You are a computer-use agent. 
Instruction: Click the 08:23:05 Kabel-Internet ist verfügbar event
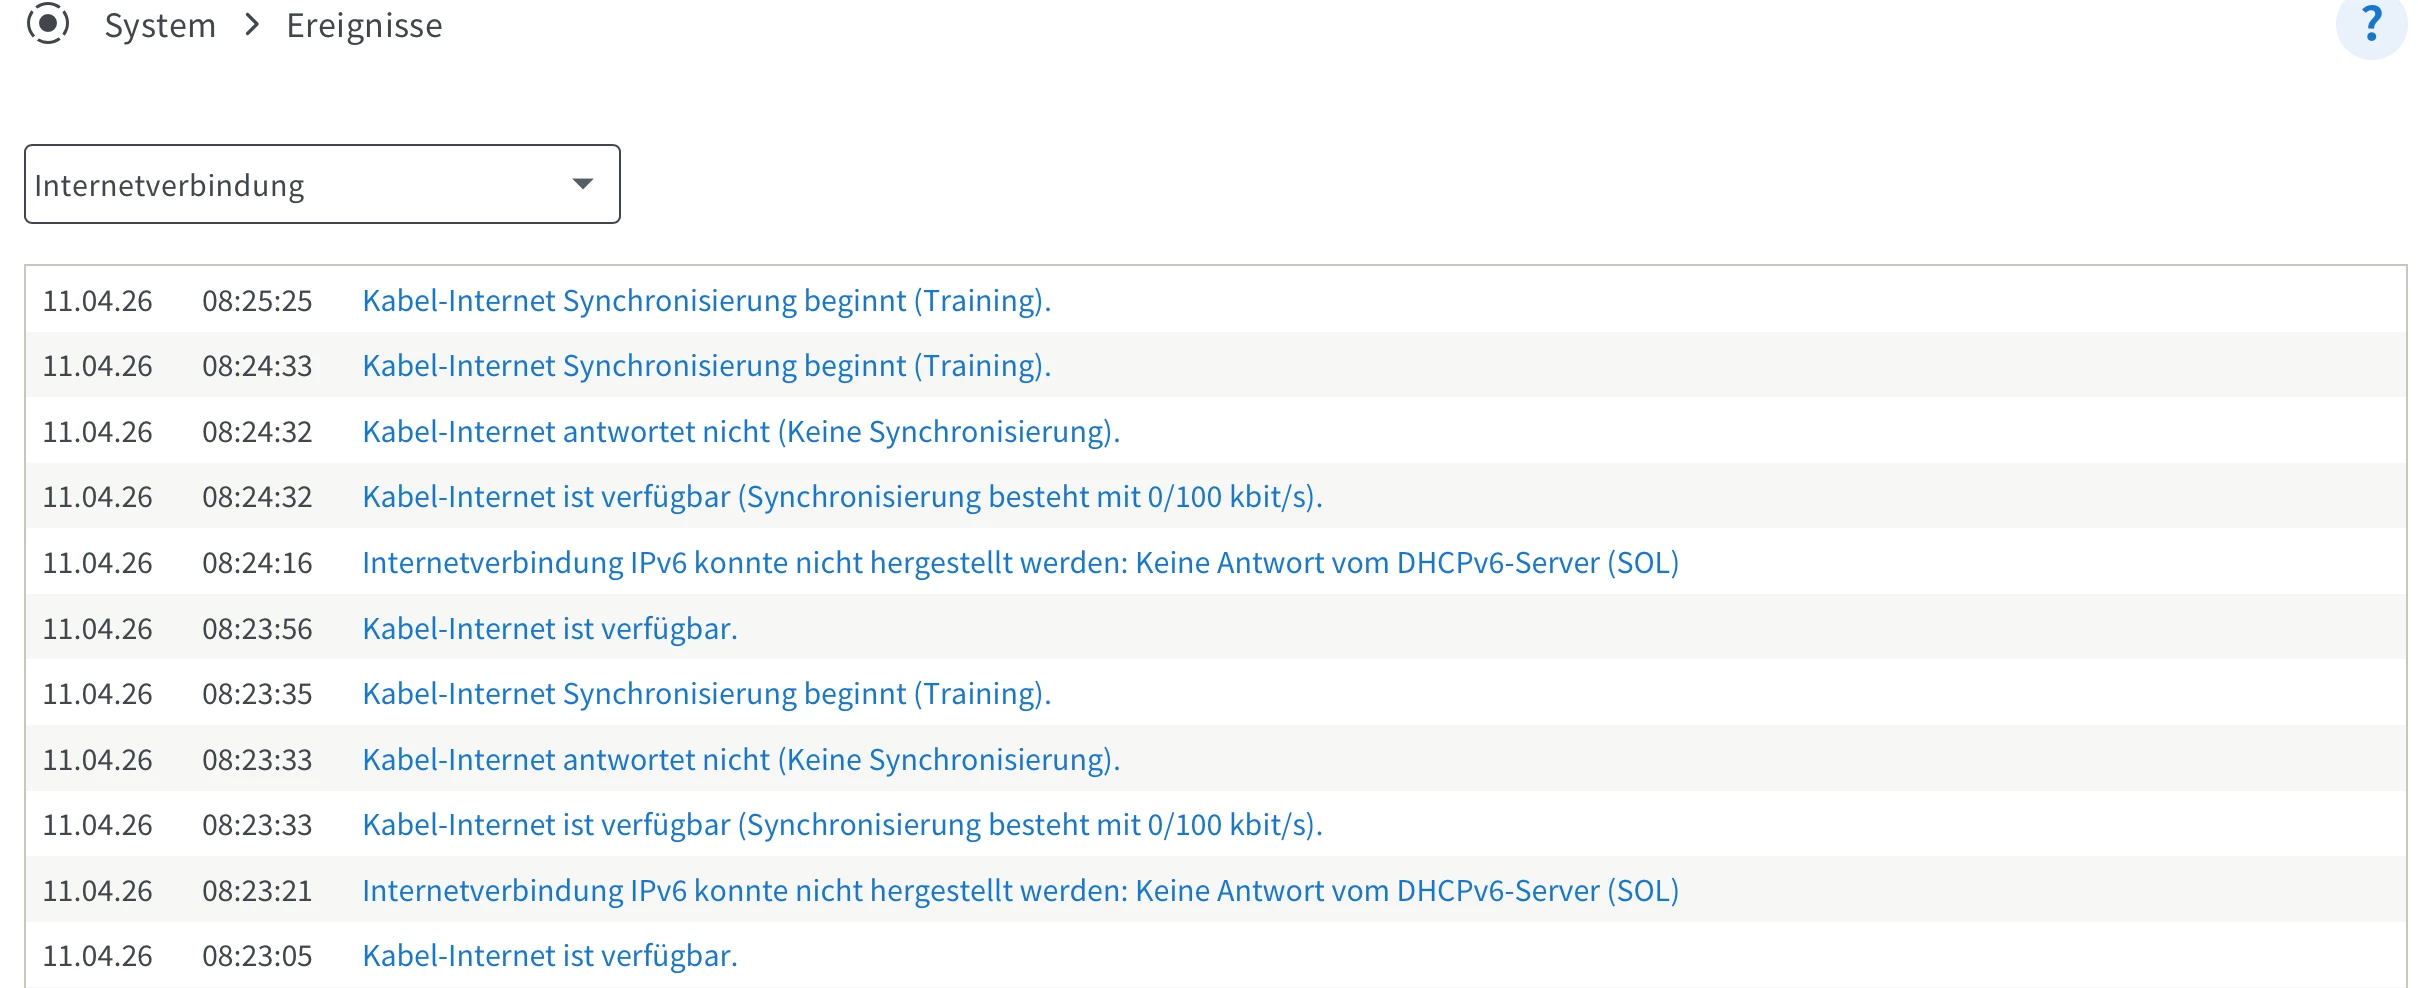coord(549,956)
